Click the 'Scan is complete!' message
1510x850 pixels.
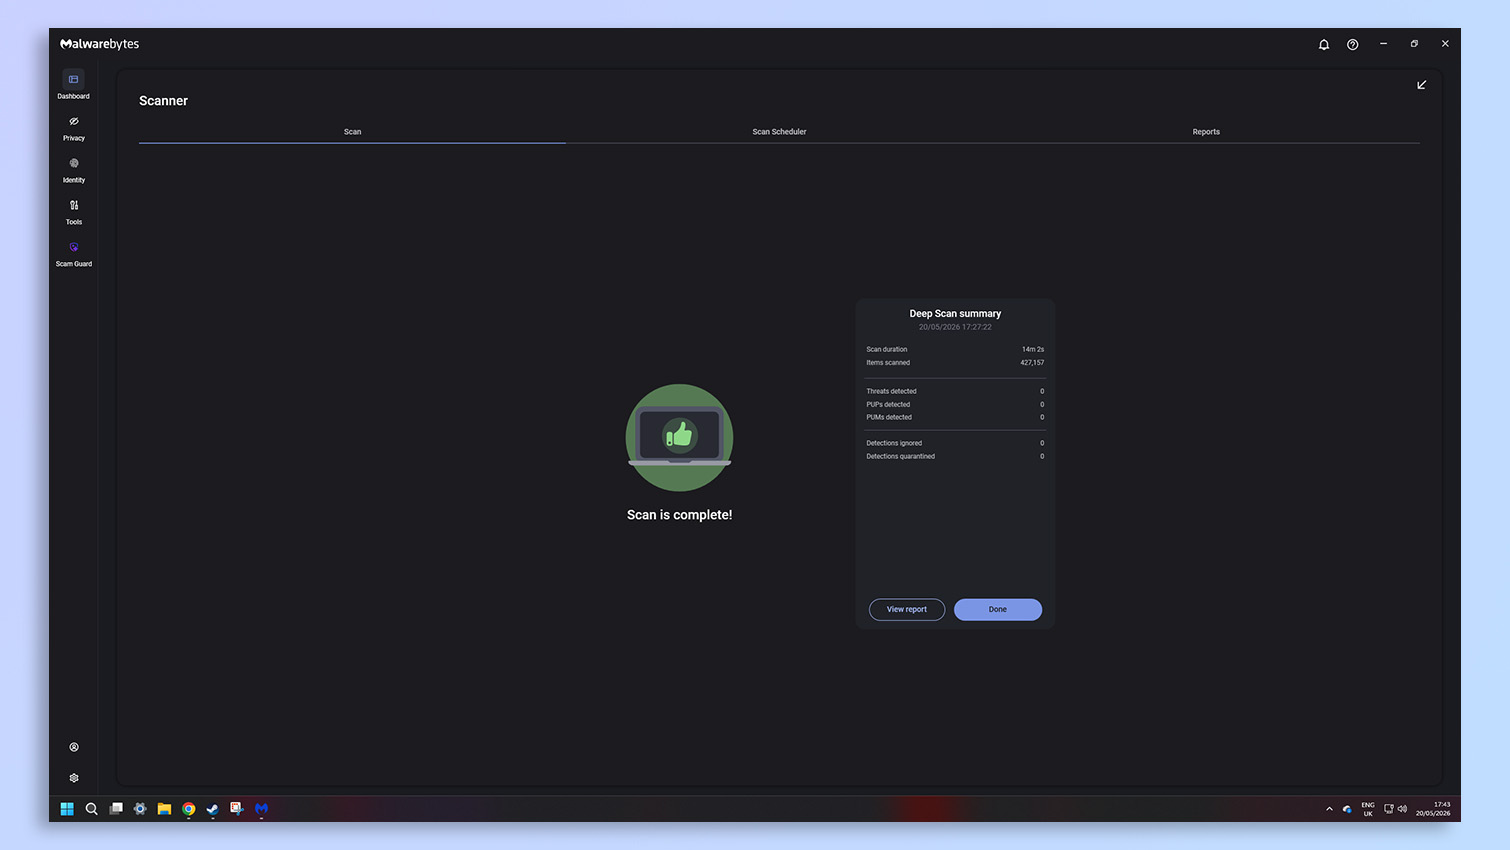680,515
